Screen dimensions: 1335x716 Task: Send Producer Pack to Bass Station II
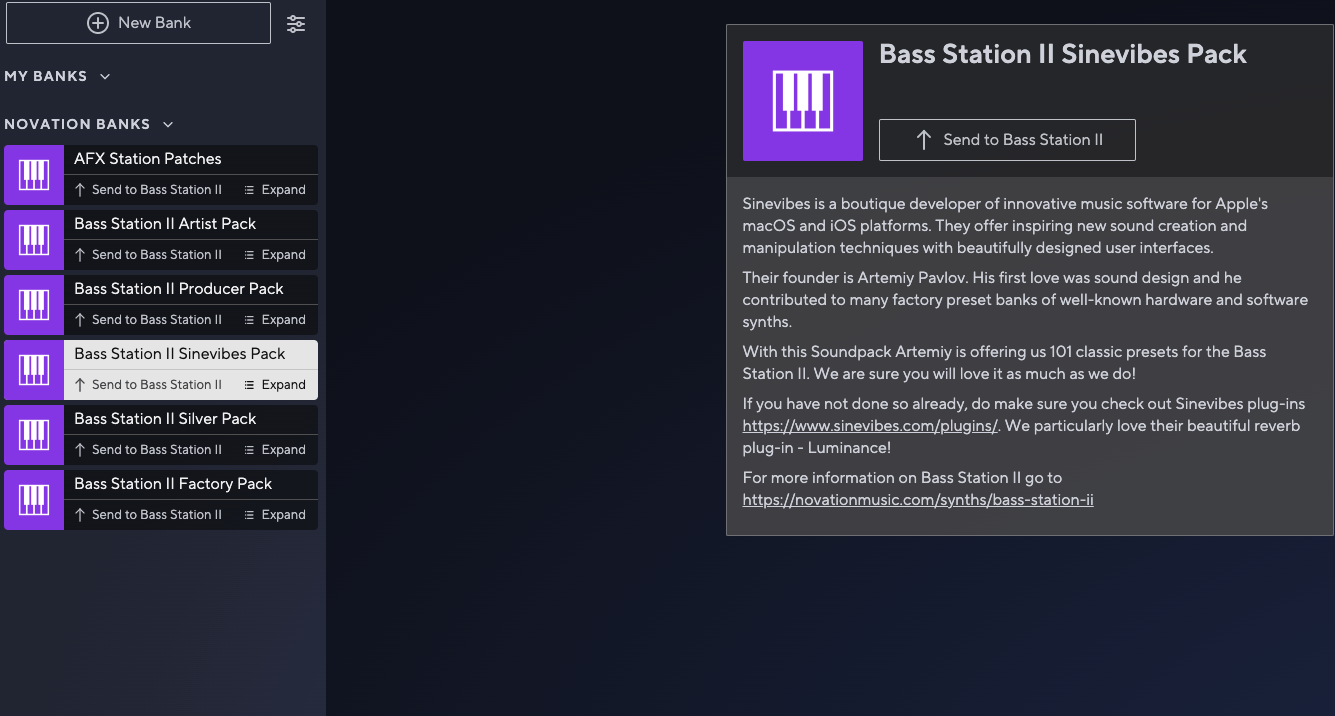click(148, 320)
